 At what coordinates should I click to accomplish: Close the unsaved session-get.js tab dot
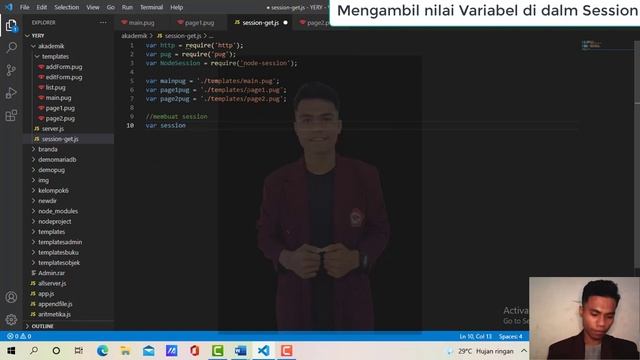tap(285, 23)
